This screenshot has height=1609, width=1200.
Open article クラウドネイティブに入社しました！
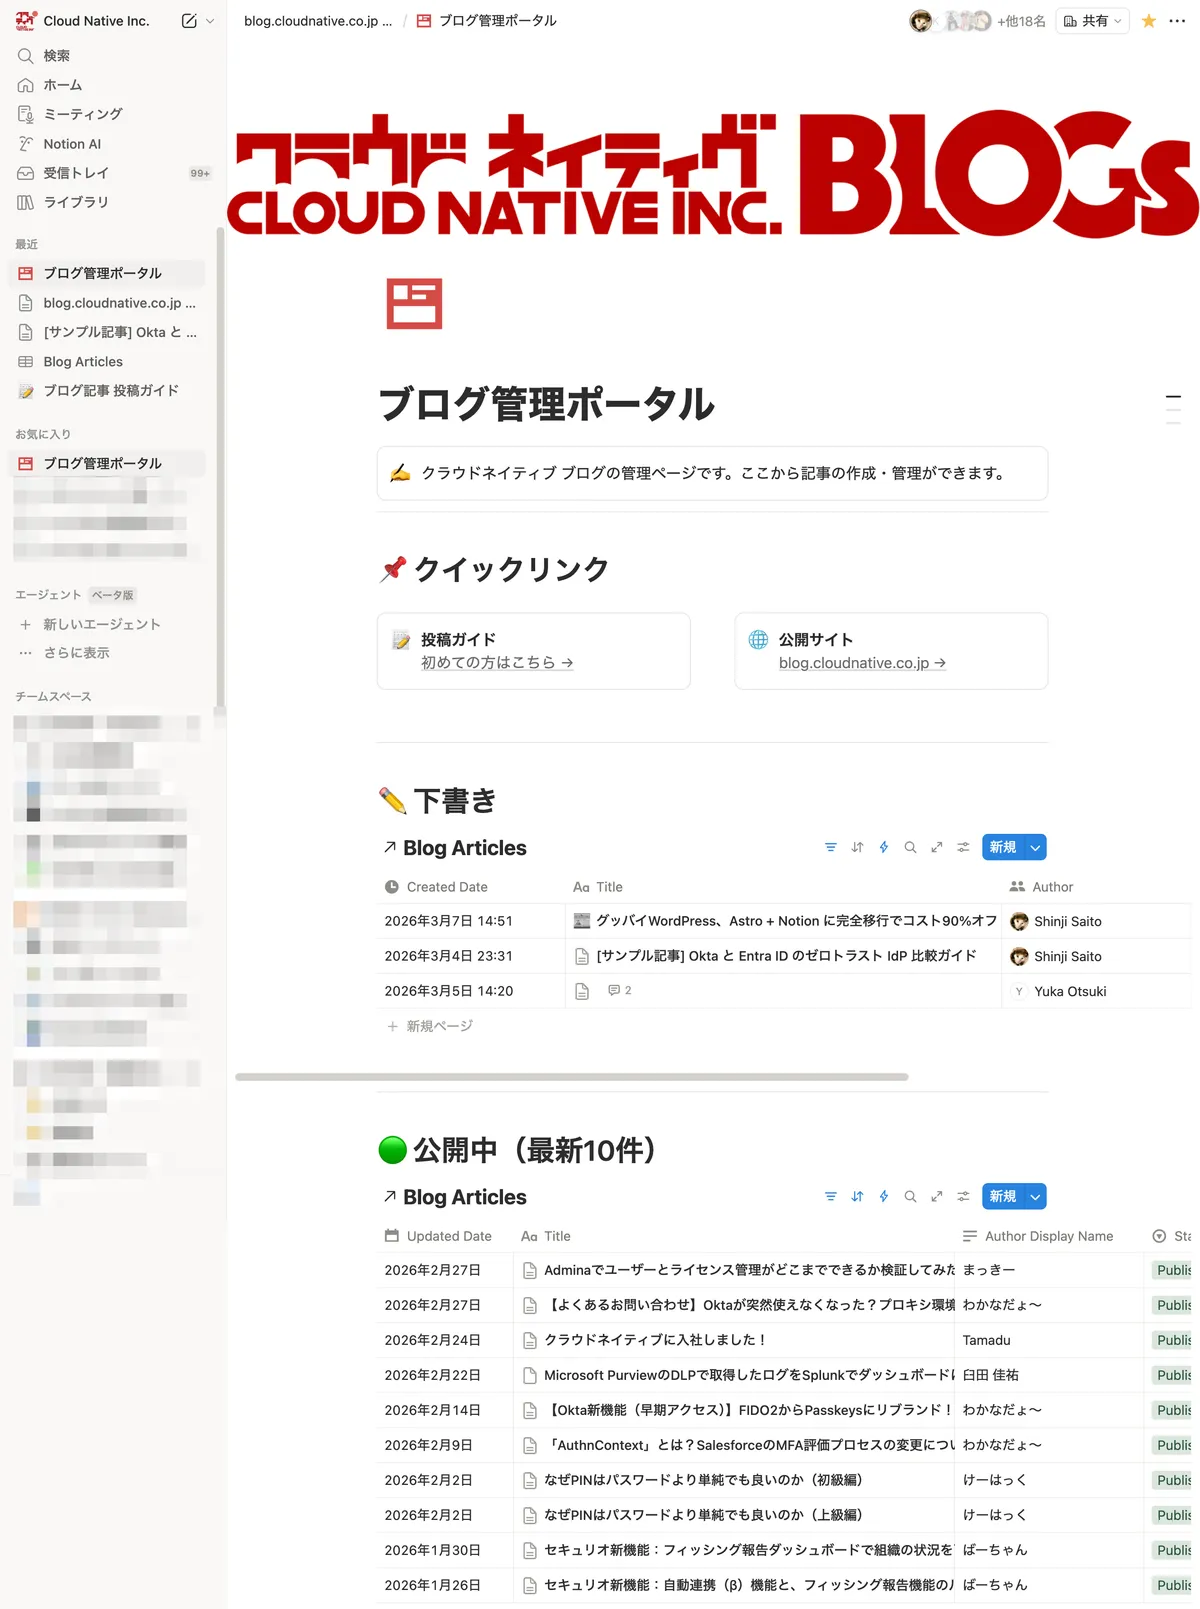coord(655,1340)
